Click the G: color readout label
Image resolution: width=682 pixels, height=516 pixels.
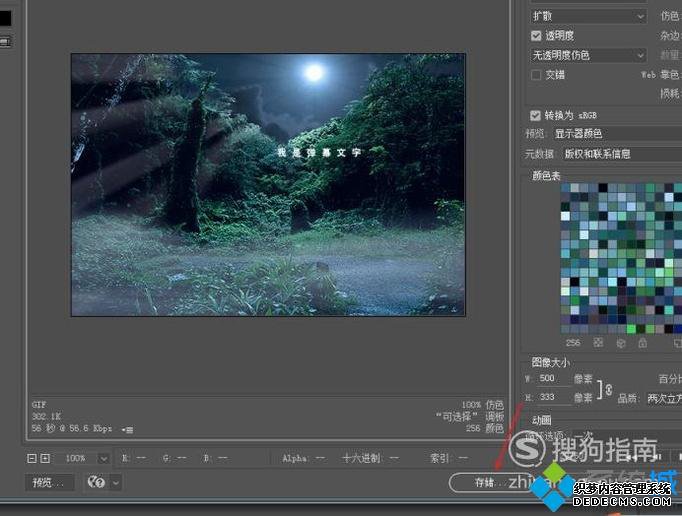coord(166,458)
